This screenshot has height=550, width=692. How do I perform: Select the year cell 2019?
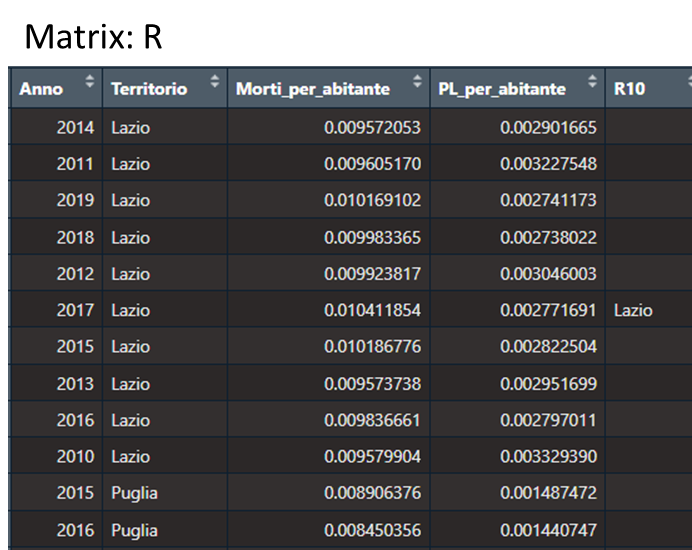(x=75, y=200)
